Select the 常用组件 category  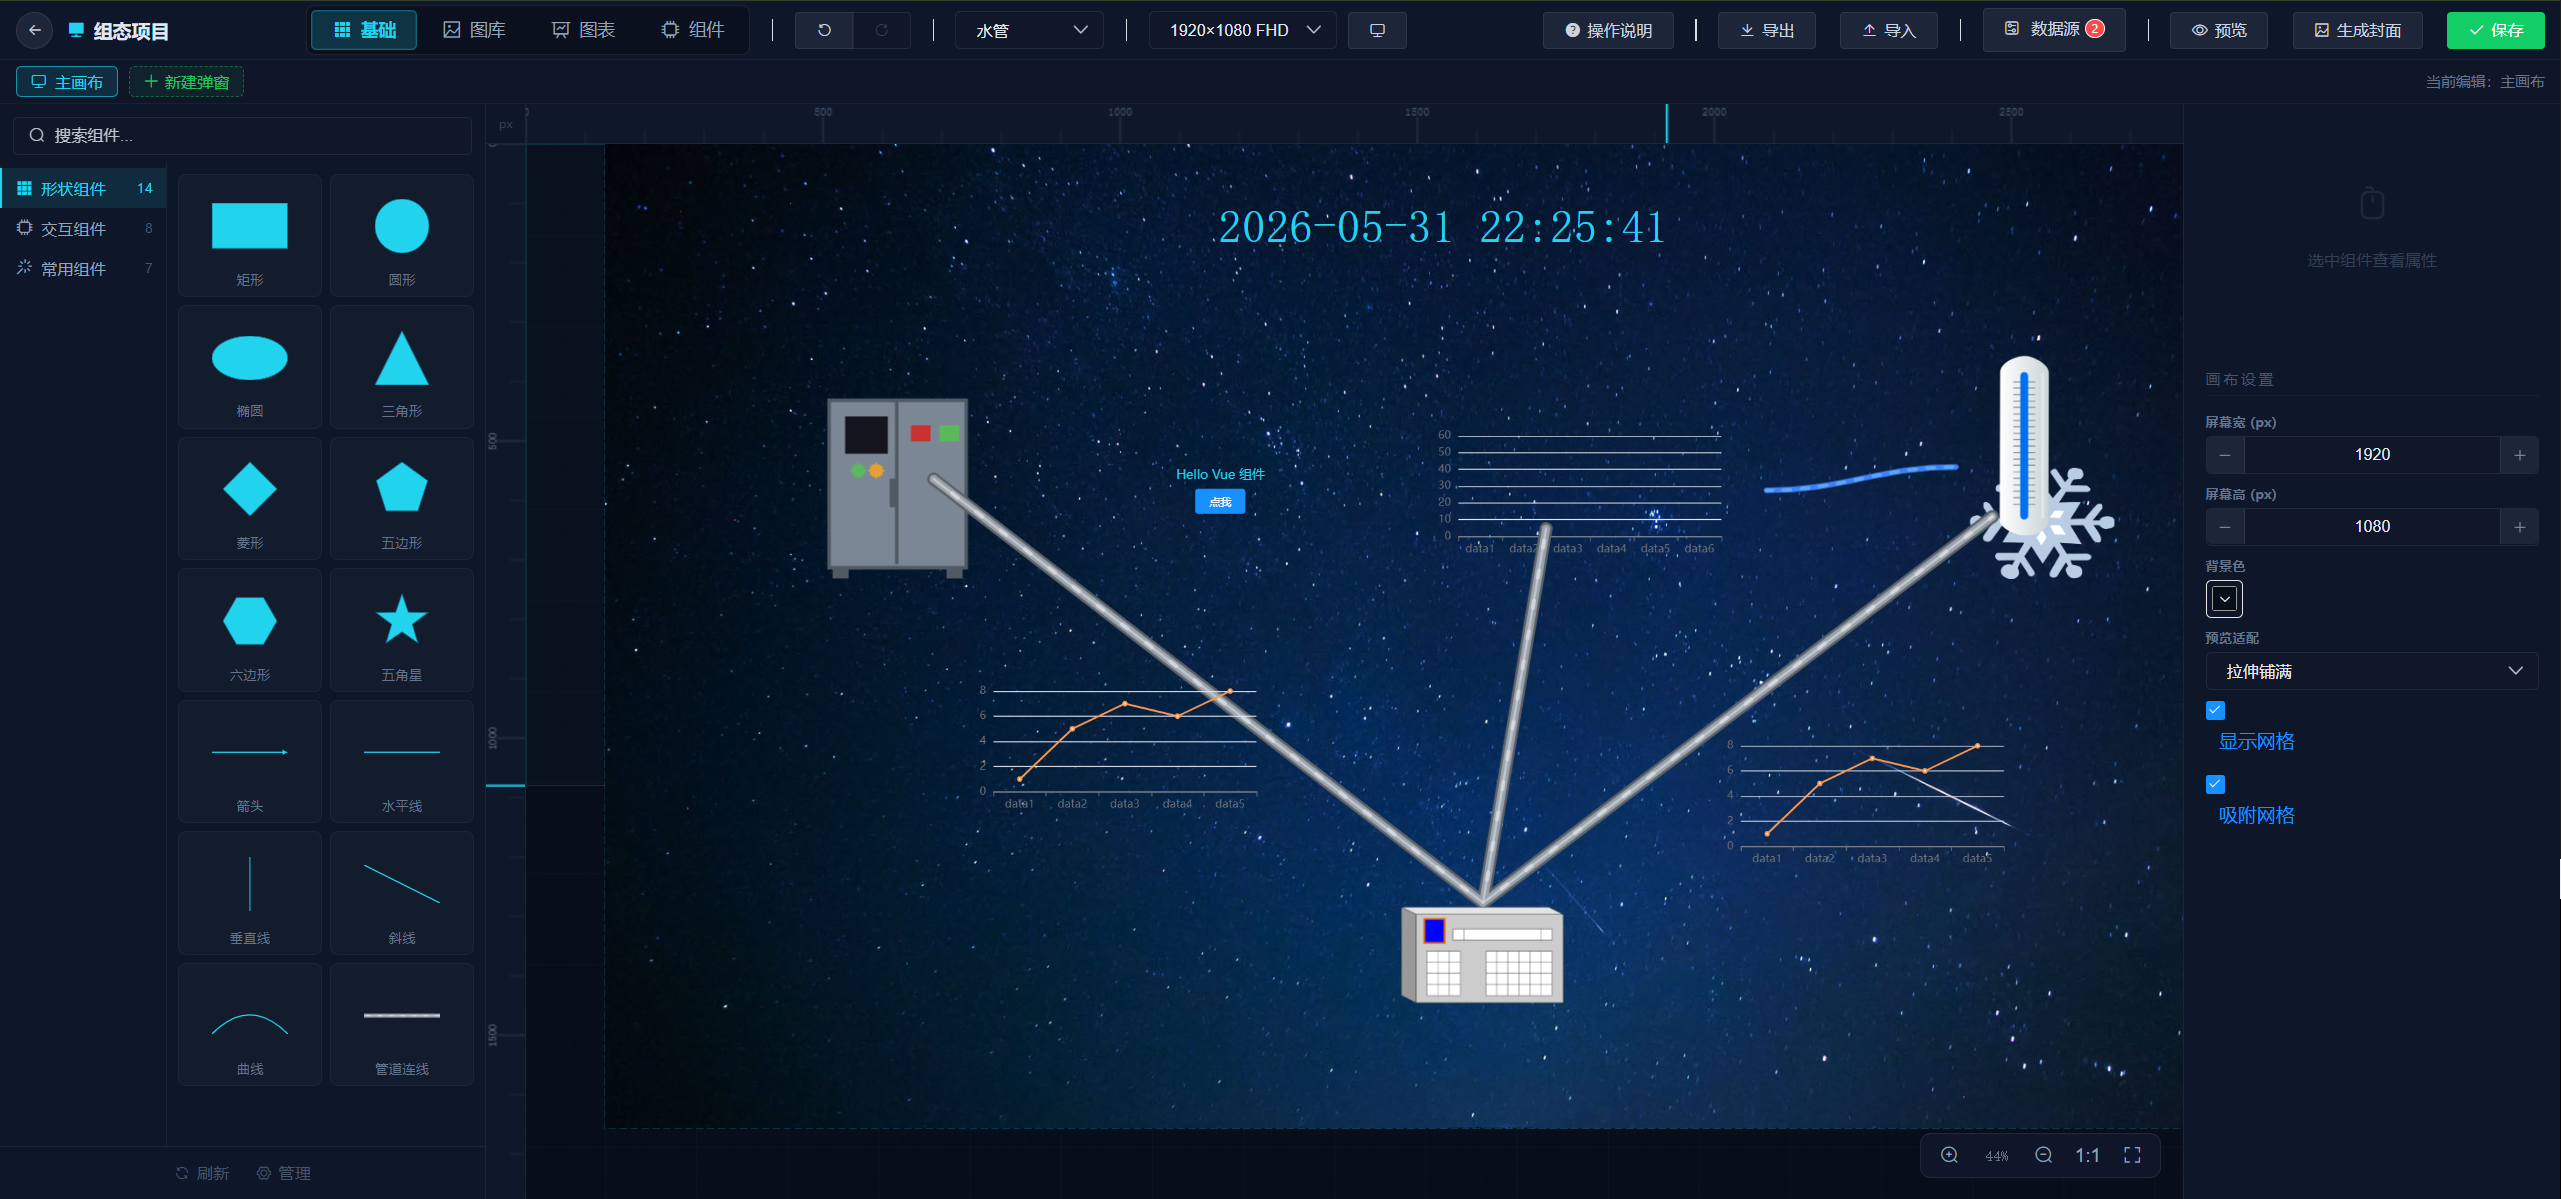coord(84,269)
